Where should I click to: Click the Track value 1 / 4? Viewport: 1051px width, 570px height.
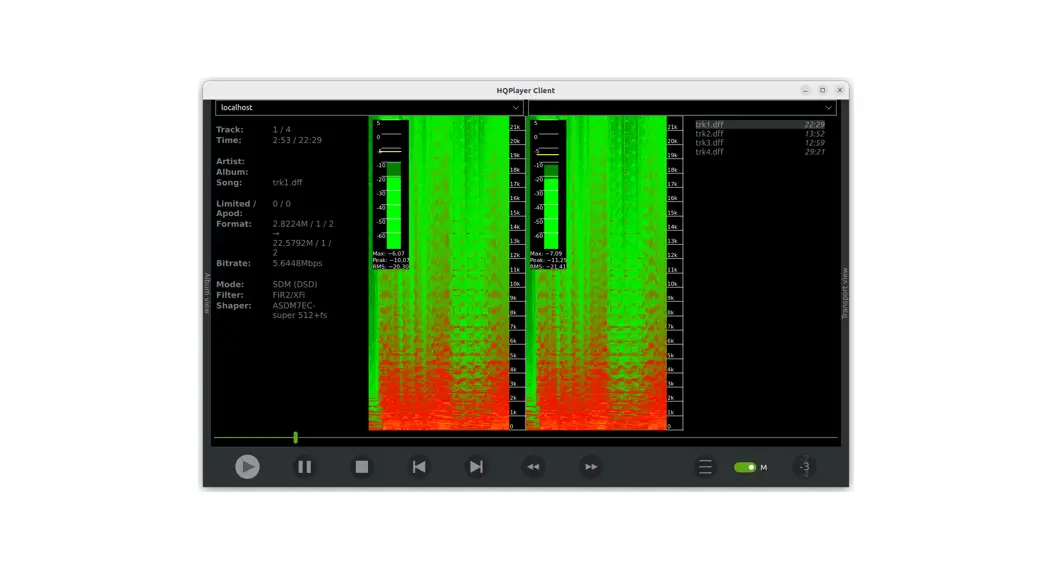point(282,129)
